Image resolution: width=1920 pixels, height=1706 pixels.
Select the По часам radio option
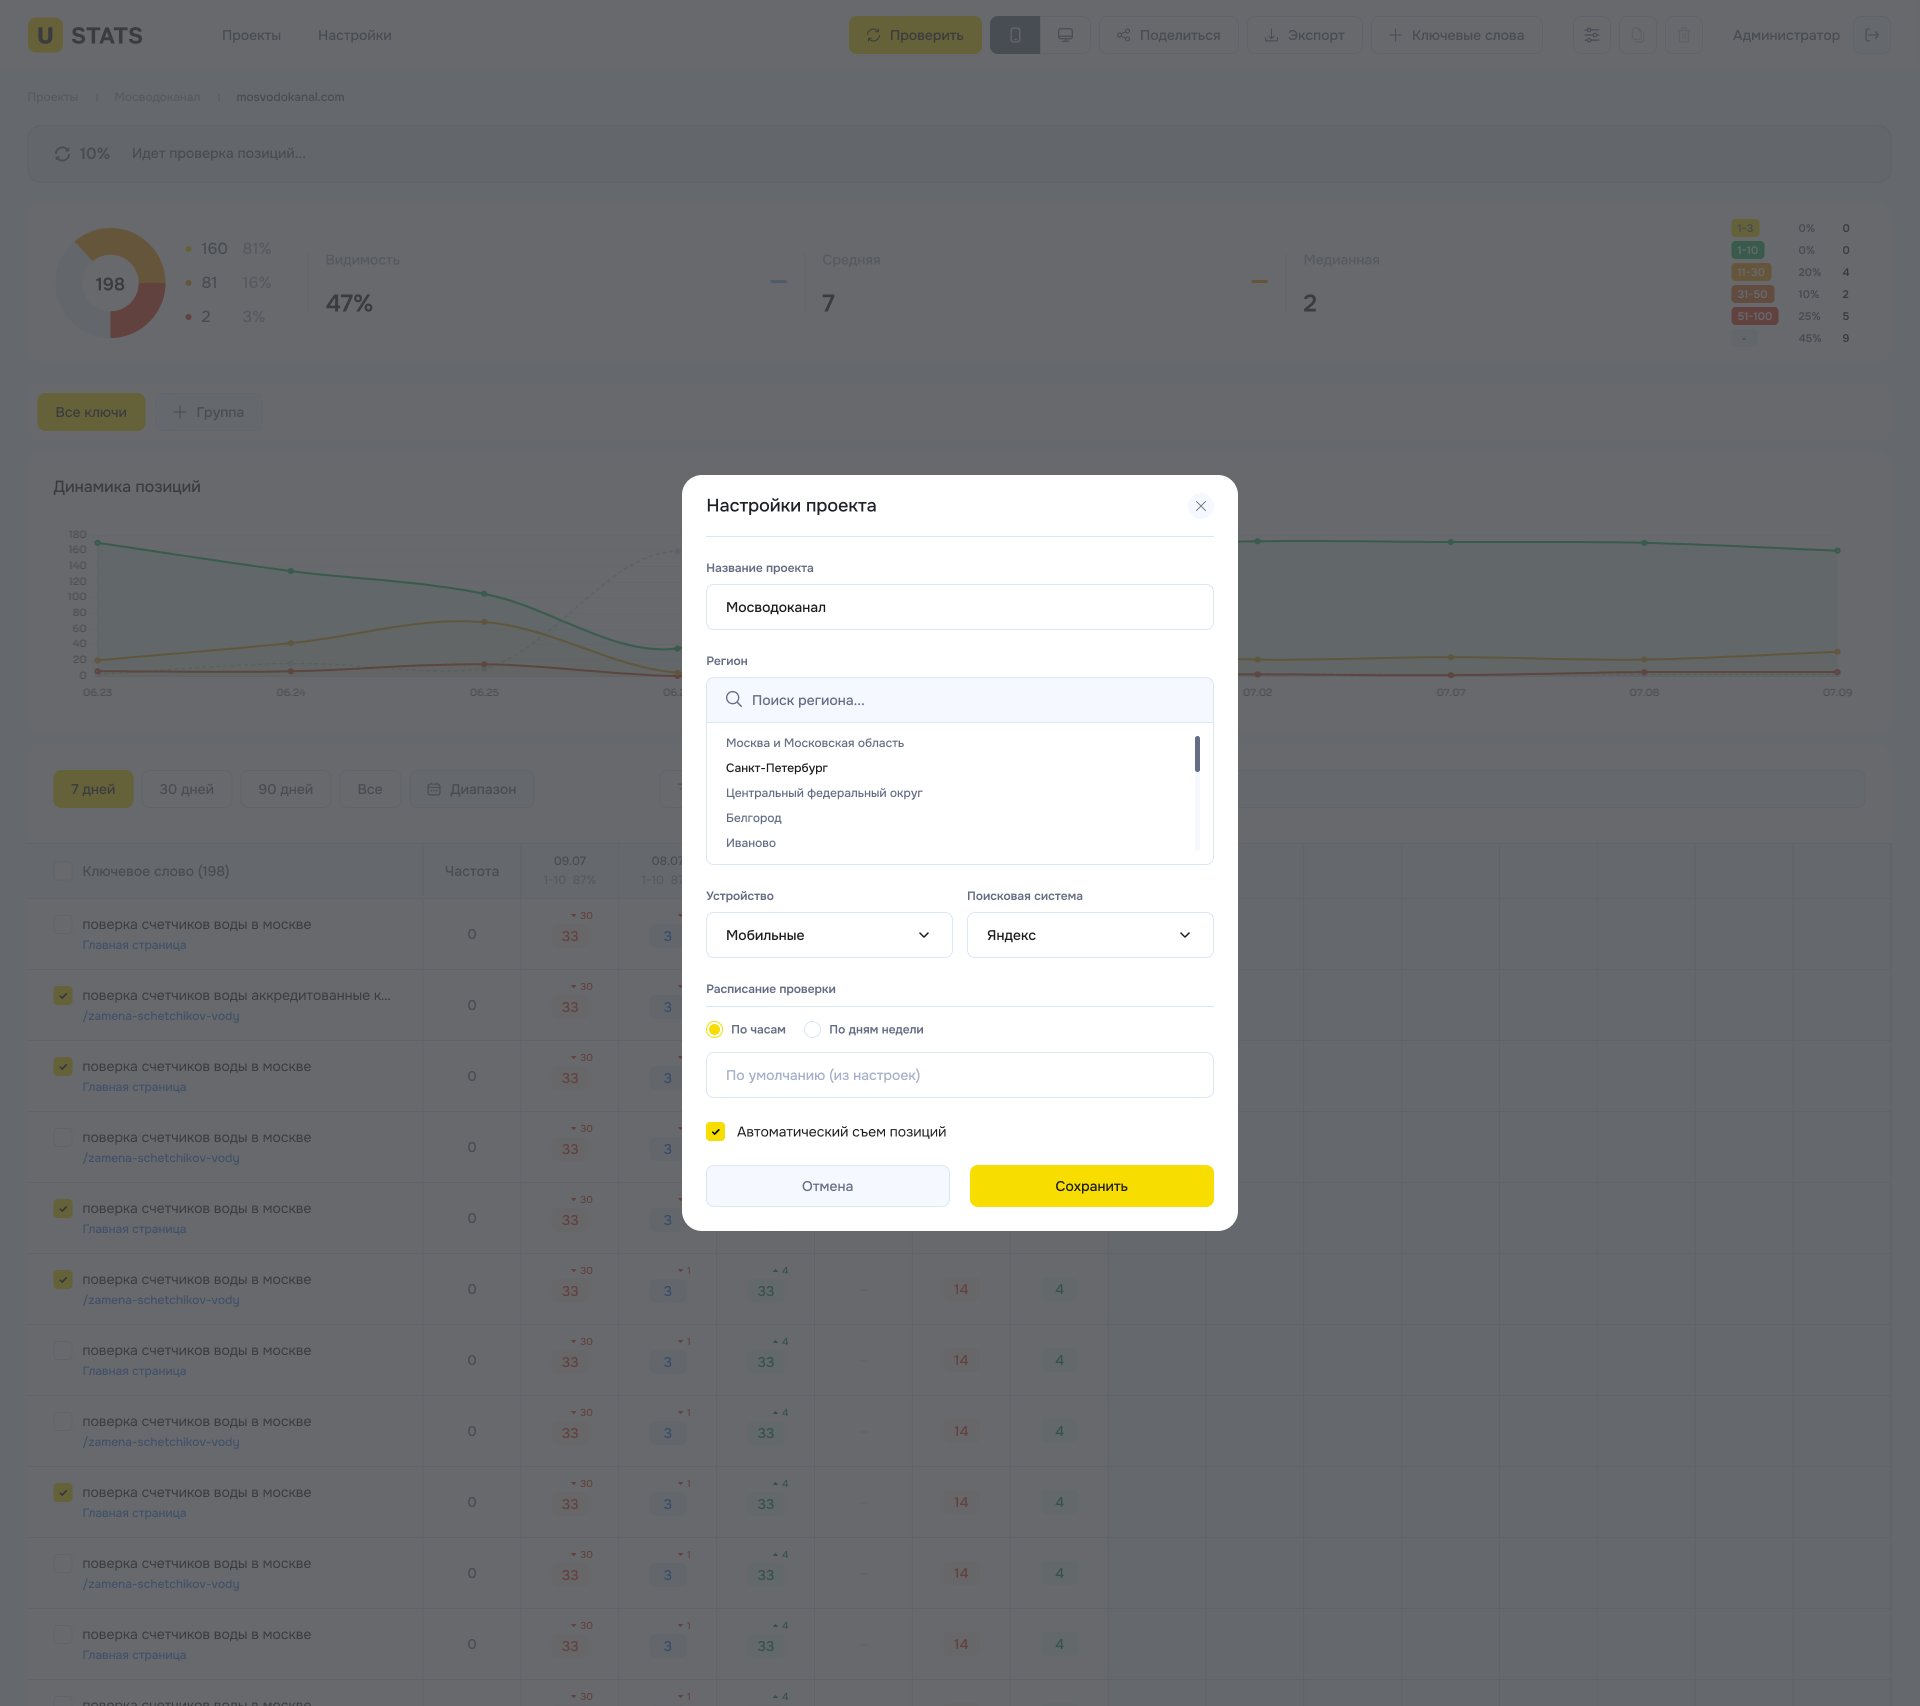coord(714,1029)
